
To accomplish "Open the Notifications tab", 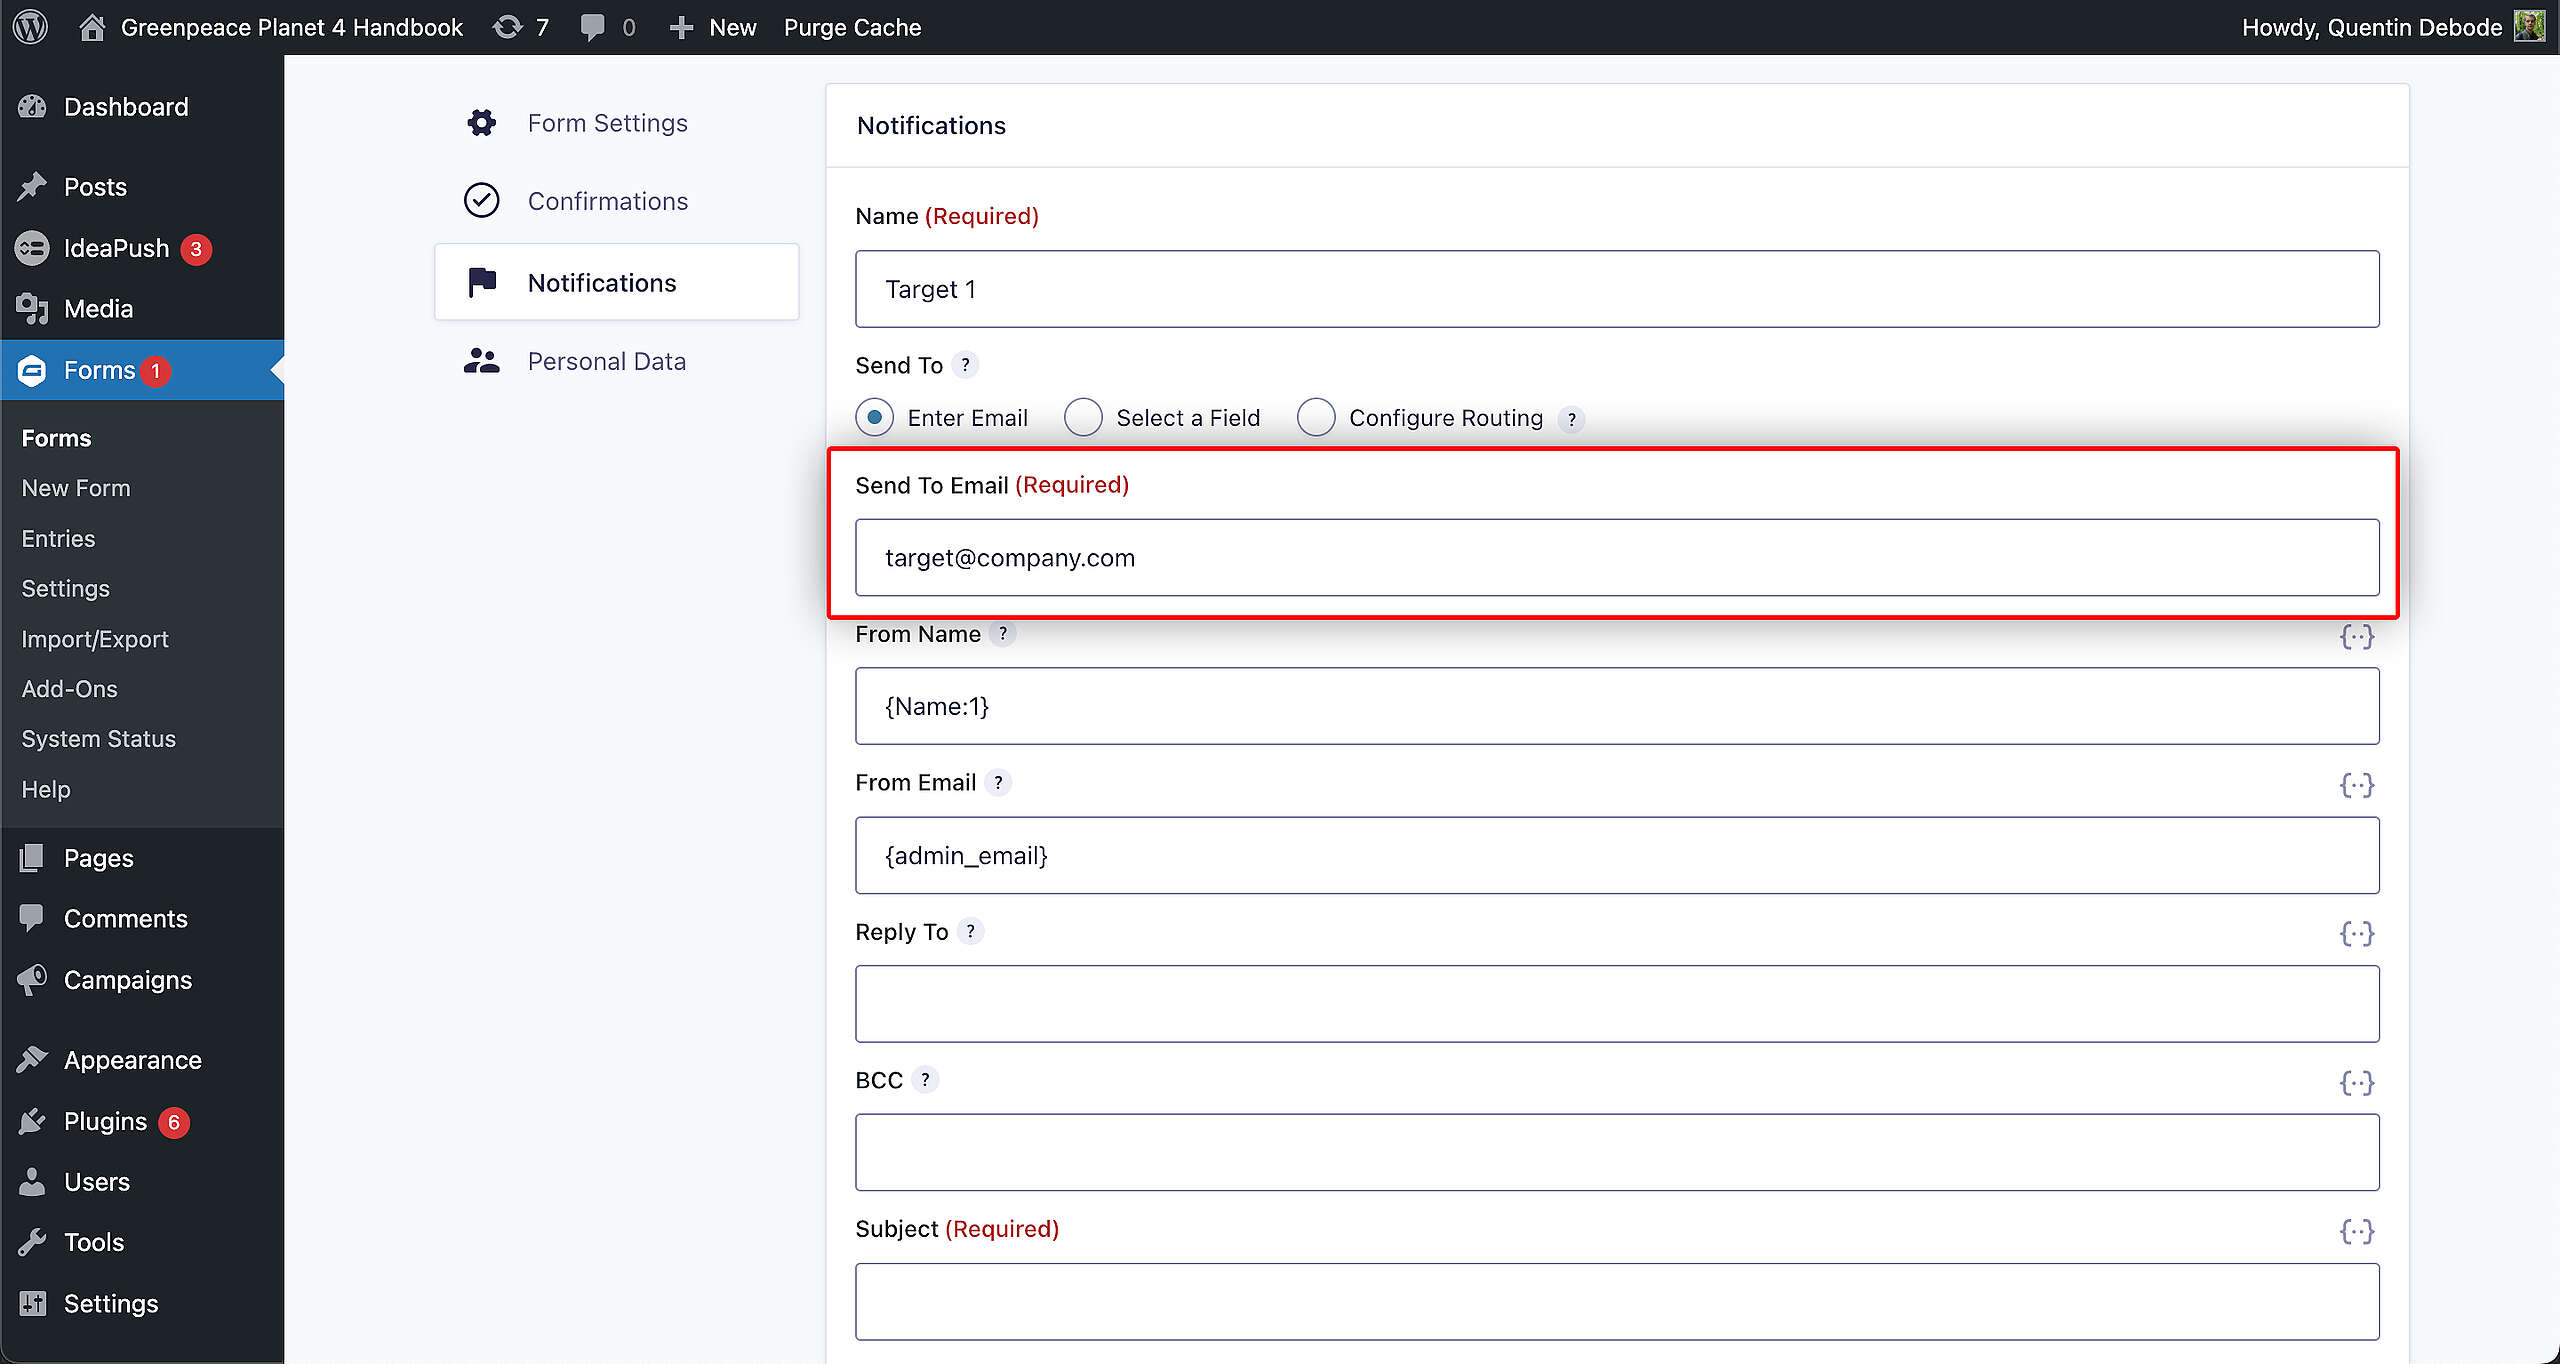I will pyautogui.click(x=617, y=283).
